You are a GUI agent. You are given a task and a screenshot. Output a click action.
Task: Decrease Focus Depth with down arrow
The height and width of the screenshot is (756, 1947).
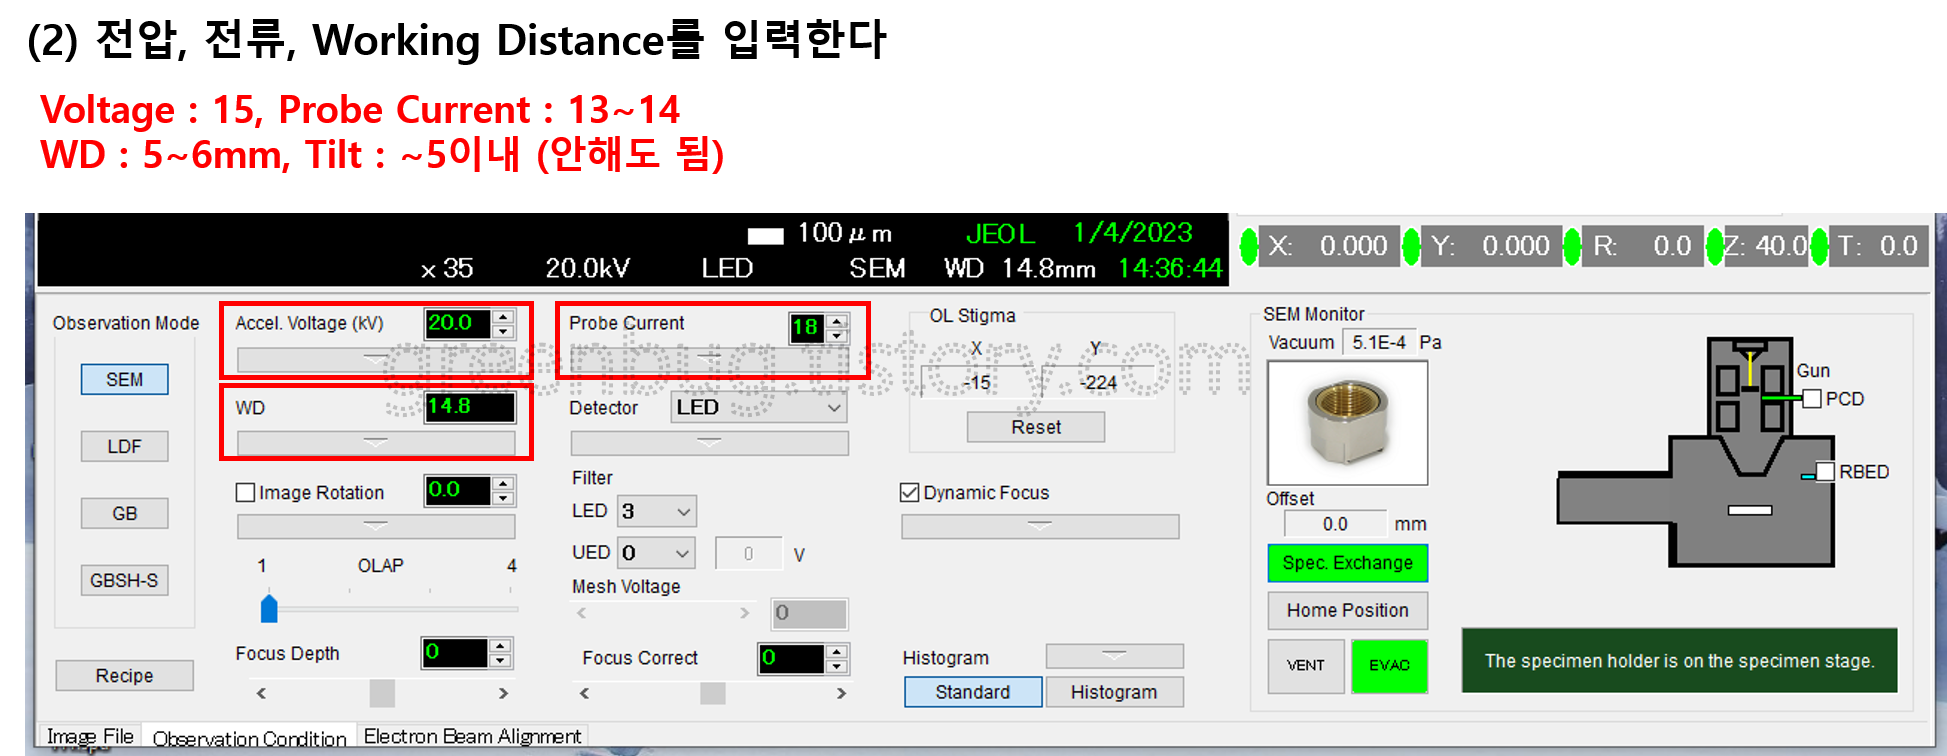coord(501,660)
